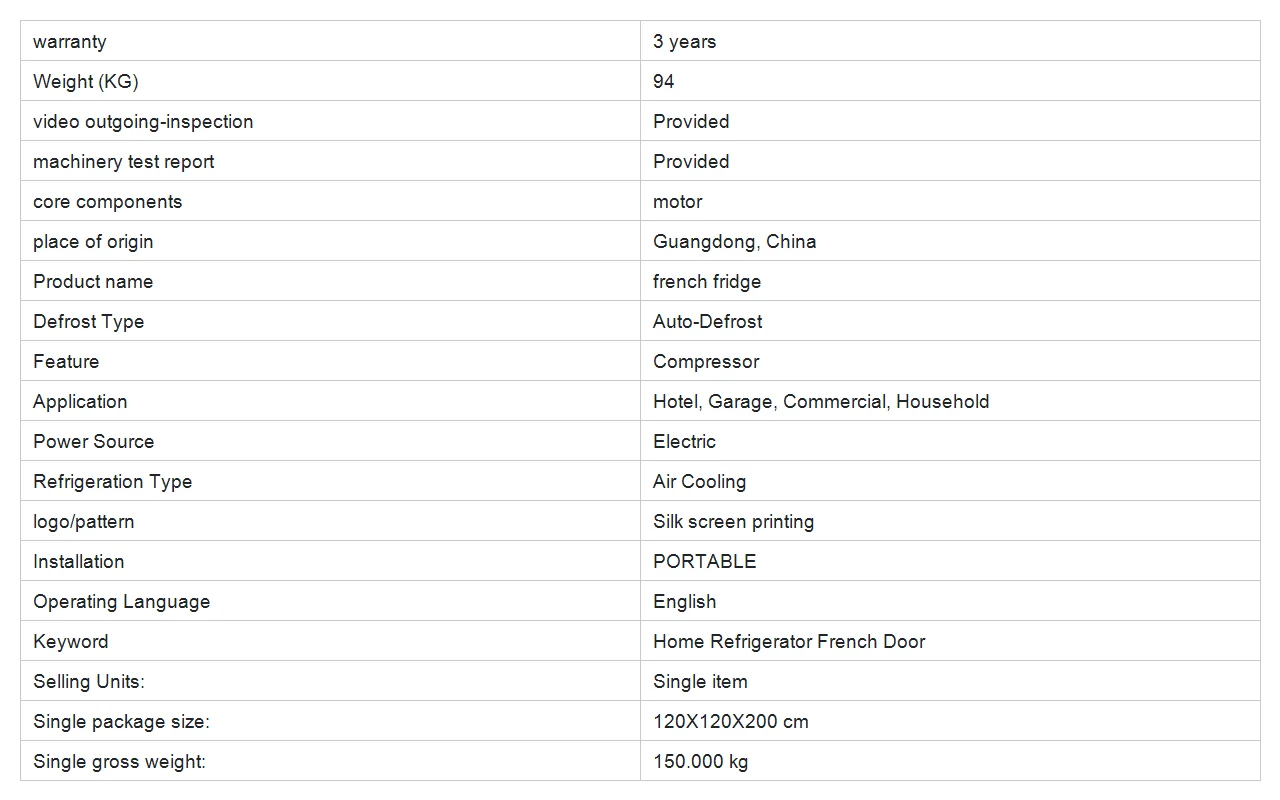Click the weight value "94"
Viewport: 1280px width, 800px height.
click(664, 81)
